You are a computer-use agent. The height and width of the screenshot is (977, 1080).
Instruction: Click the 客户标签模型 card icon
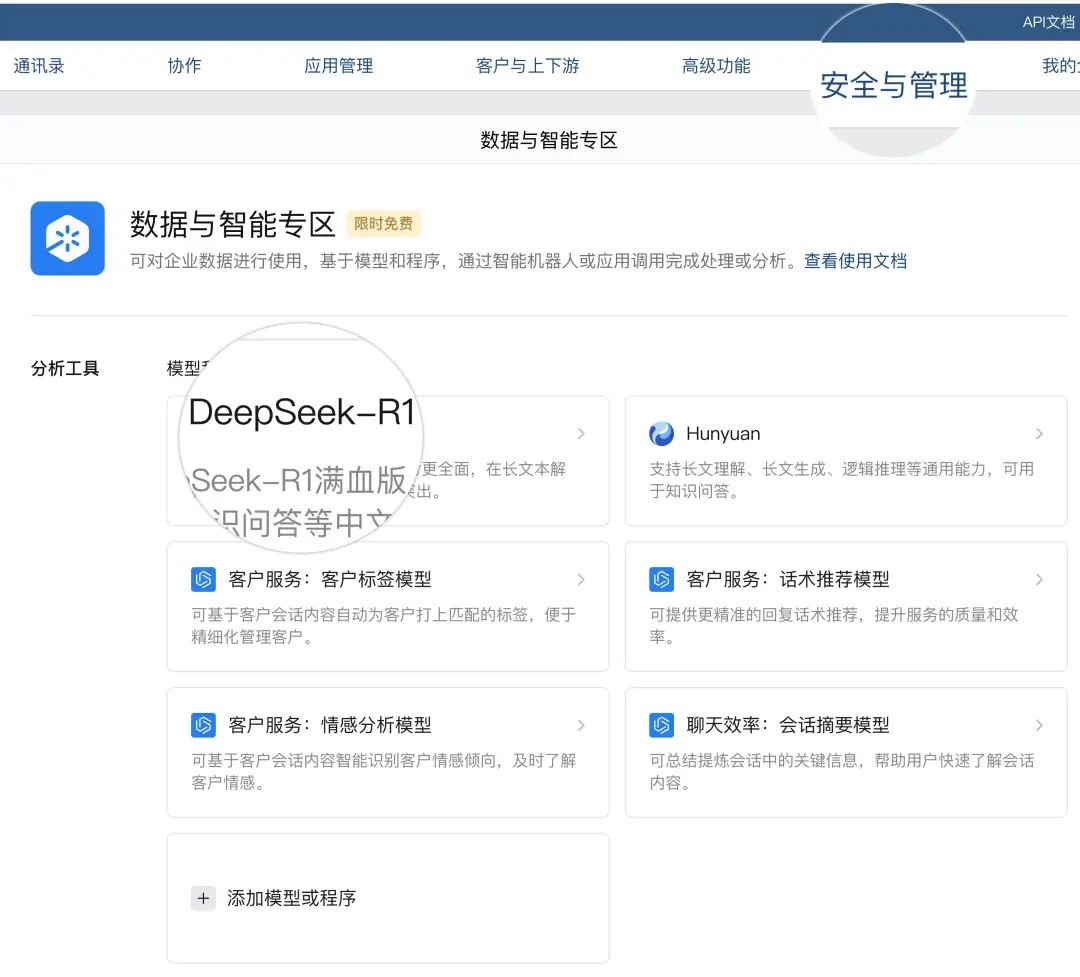click(x=203, y=579)
